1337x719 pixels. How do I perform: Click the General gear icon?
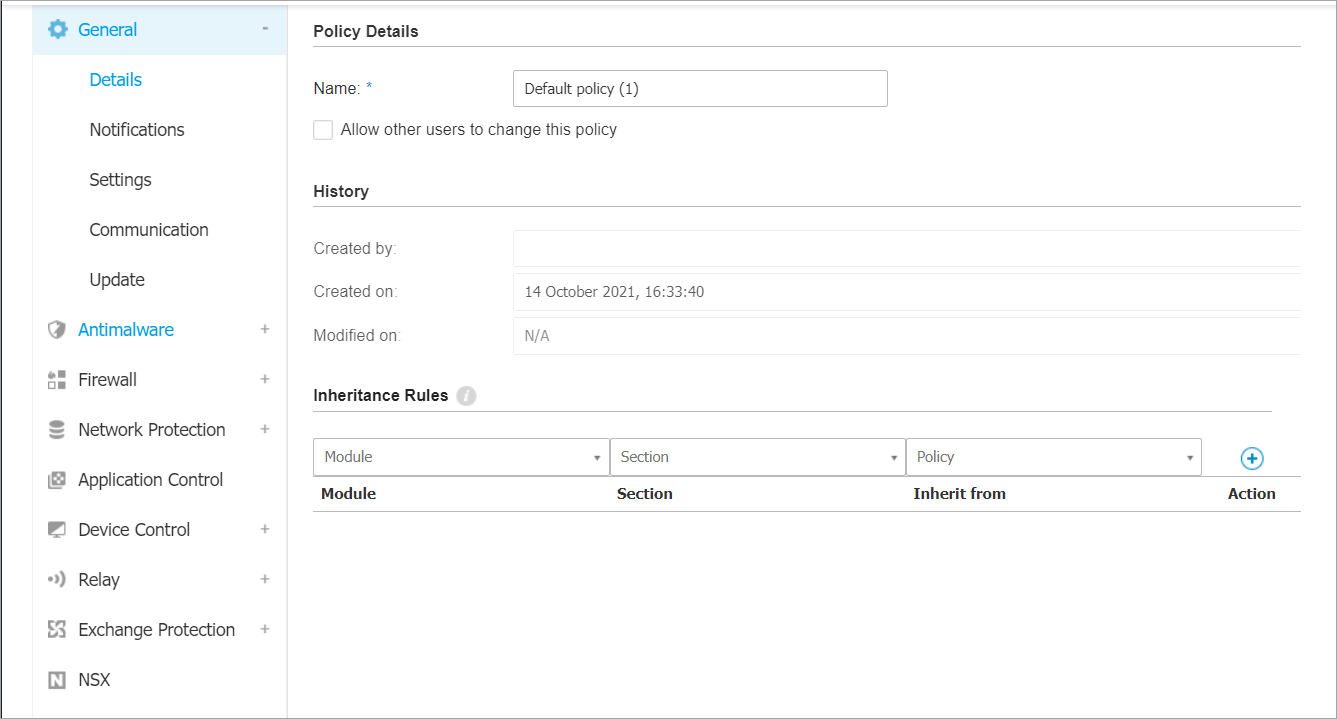coord(57,30)
